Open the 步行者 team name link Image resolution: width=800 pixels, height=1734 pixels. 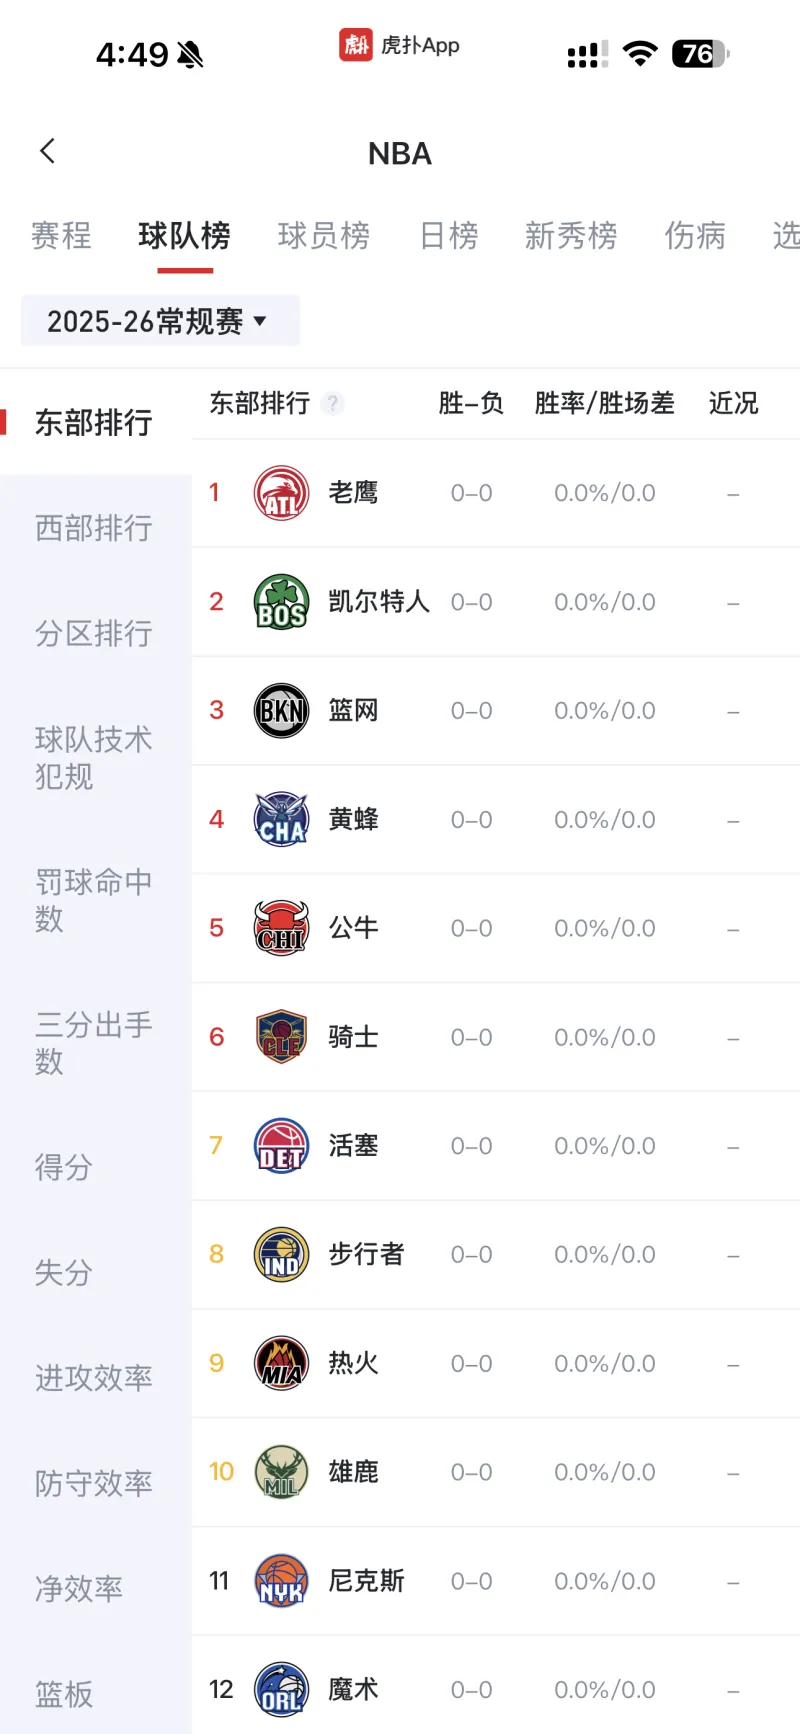[366, 1255]
